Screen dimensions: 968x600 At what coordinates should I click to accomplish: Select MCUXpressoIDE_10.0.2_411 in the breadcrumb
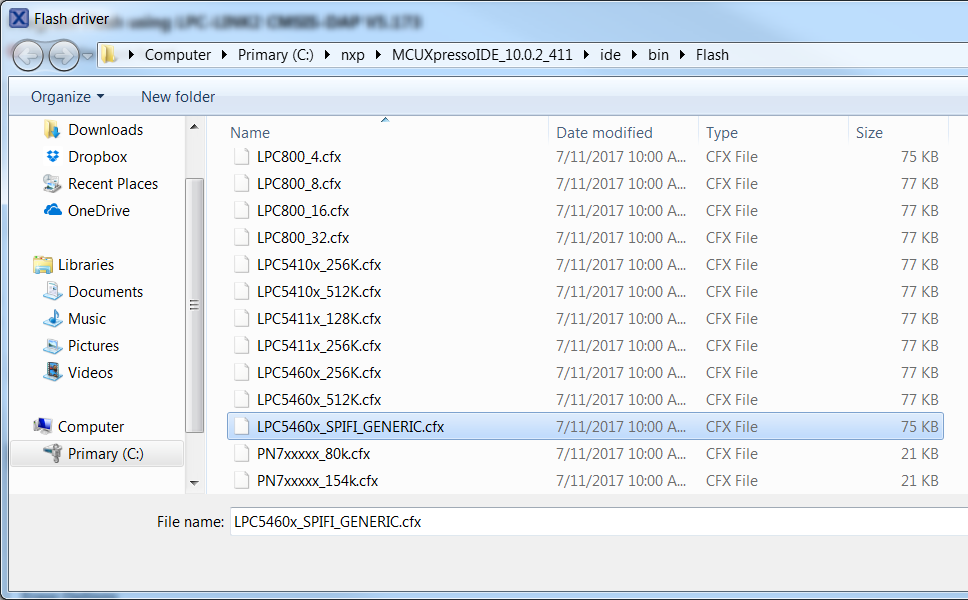(482, 55)
